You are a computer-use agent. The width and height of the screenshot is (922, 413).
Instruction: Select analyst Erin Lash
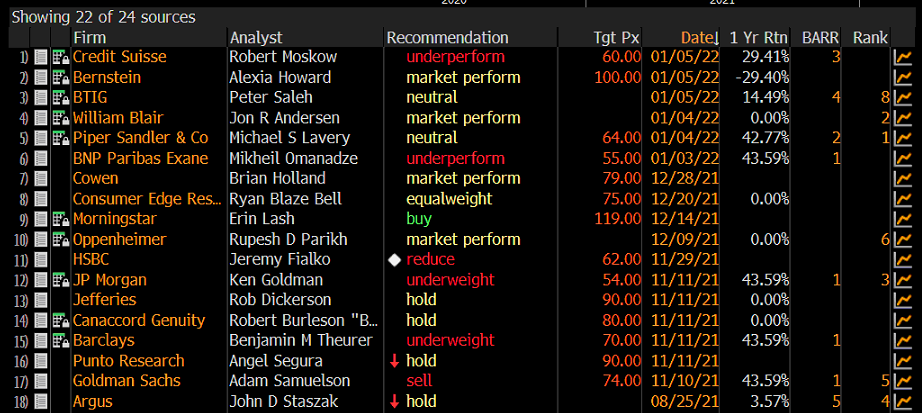[262, 219]
